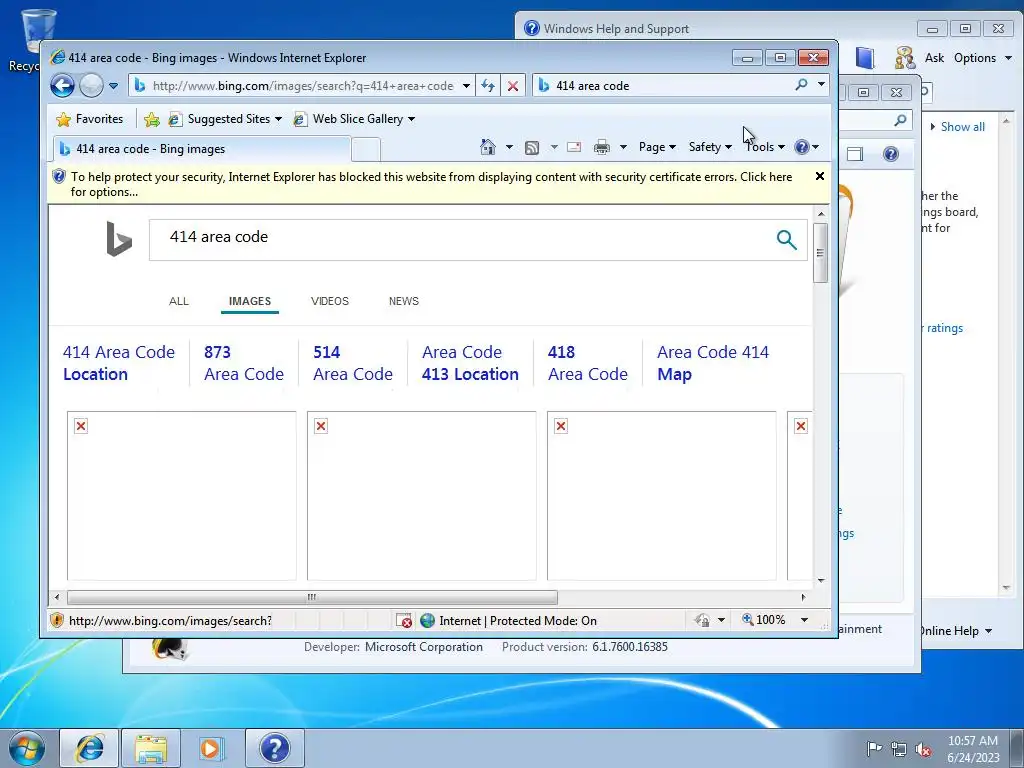Open Web Slice Gallery dropdown

click(354, 119)
